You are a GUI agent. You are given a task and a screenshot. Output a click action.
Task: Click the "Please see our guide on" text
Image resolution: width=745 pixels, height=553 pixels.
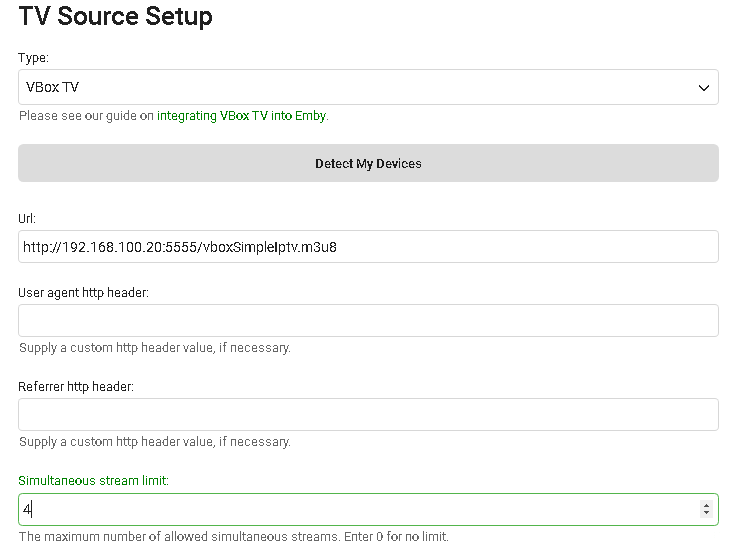click(x=86, y=116)
